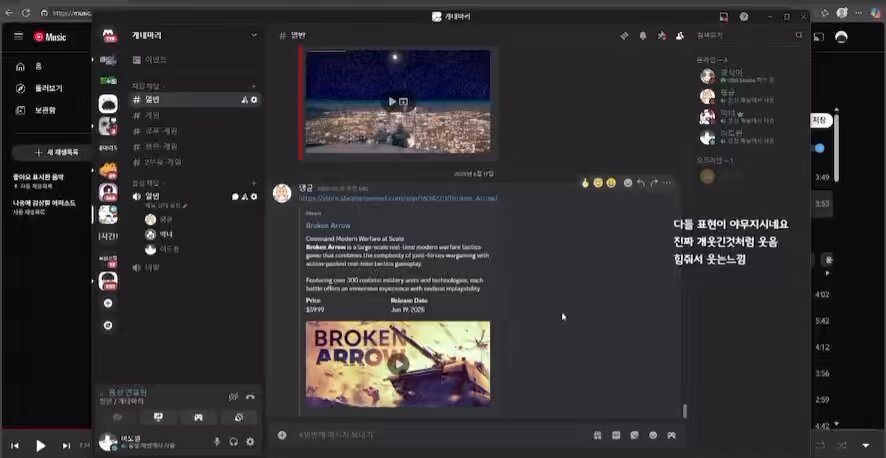The image size is (886, 458).
Task: Click in the Discord message input field
Action: coord(441,435)
